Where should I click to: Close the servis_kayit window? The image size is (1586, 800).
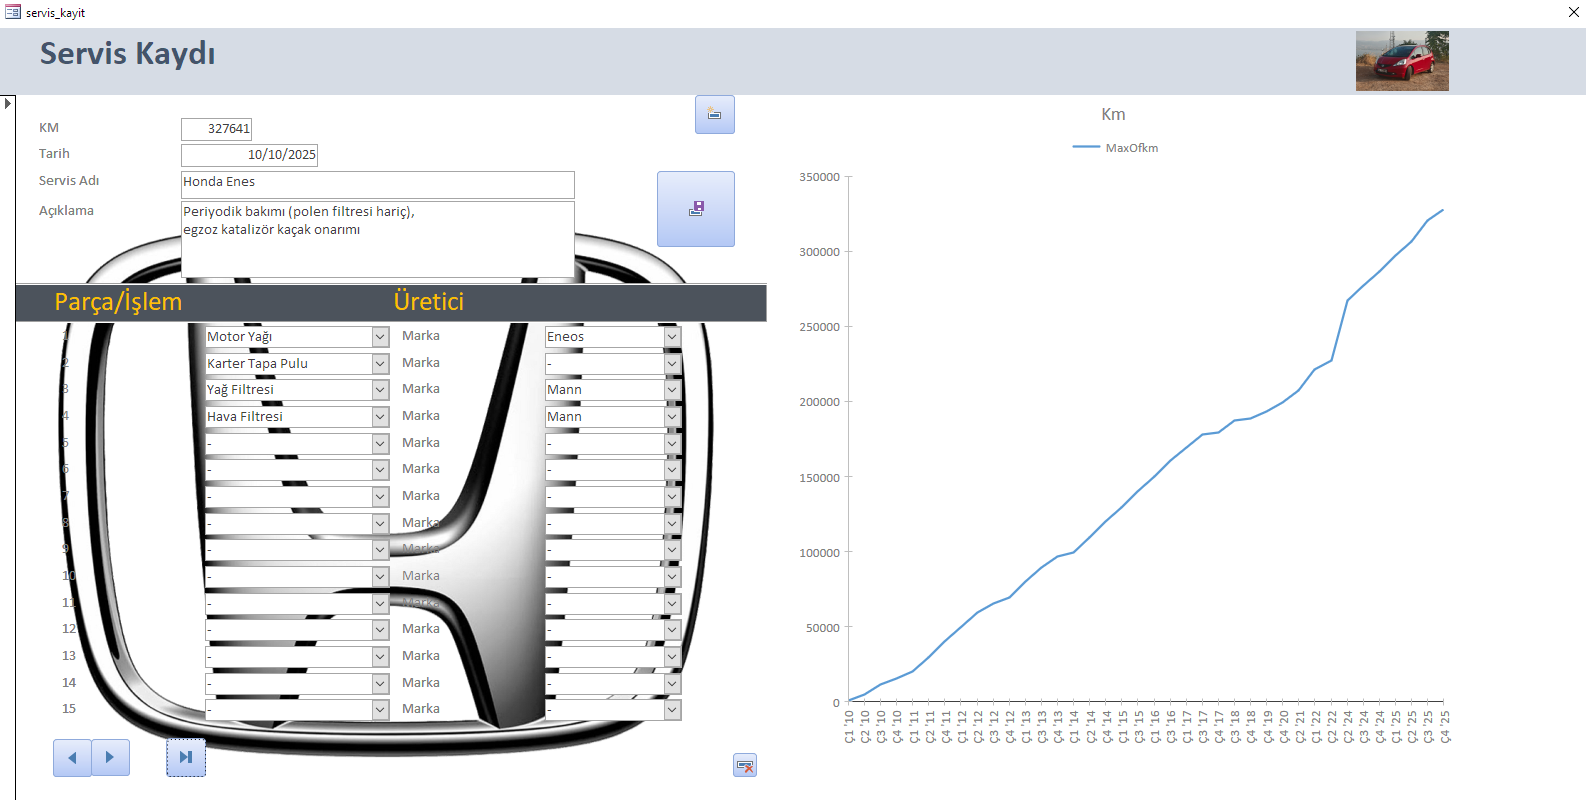click(1573, 12)
